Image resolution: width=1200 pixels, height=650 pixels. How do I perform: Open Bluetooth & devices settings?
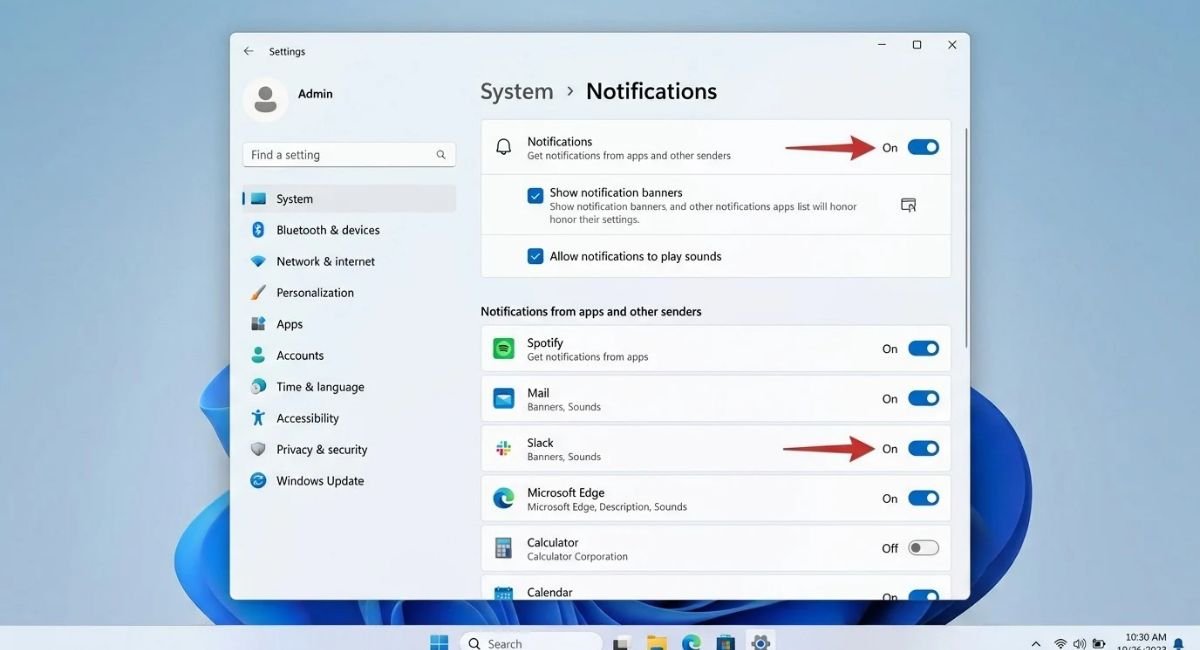point(349,230)
